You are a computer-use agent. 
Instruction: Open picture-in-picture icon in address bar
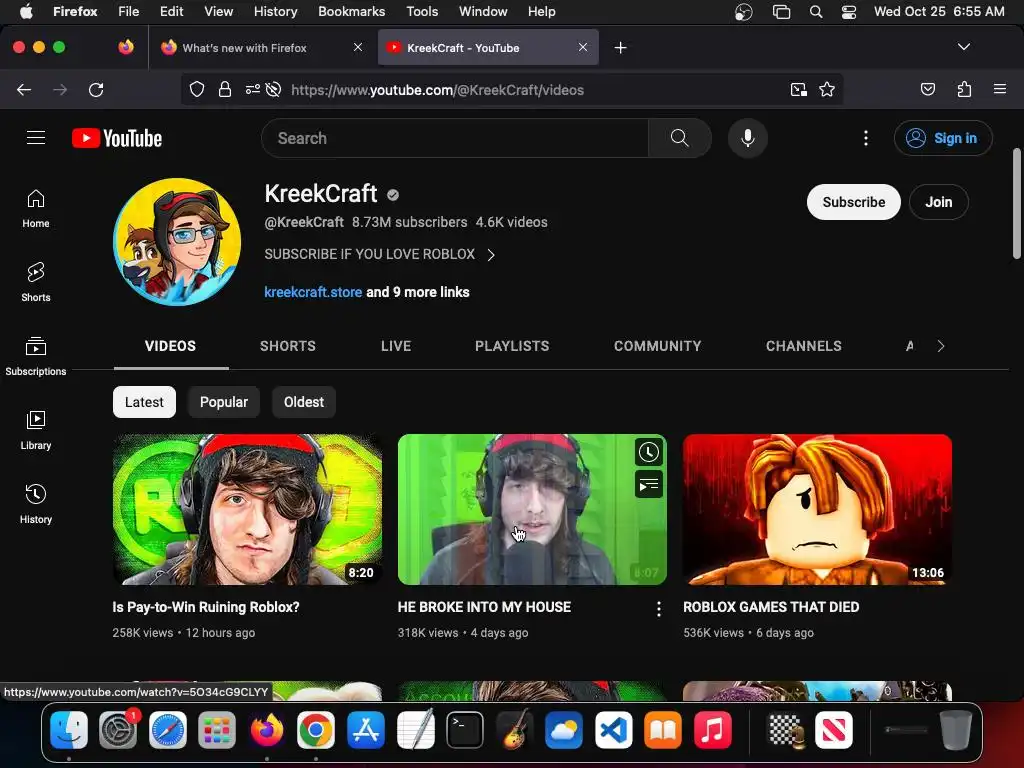point(798,89)
